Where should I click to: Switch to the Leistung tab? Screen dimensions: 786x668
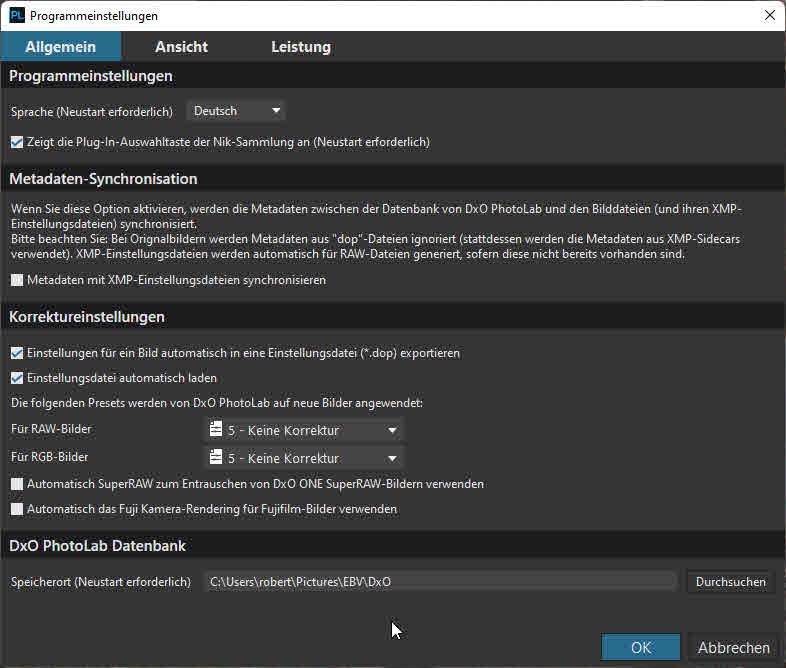tap(300, 47)
